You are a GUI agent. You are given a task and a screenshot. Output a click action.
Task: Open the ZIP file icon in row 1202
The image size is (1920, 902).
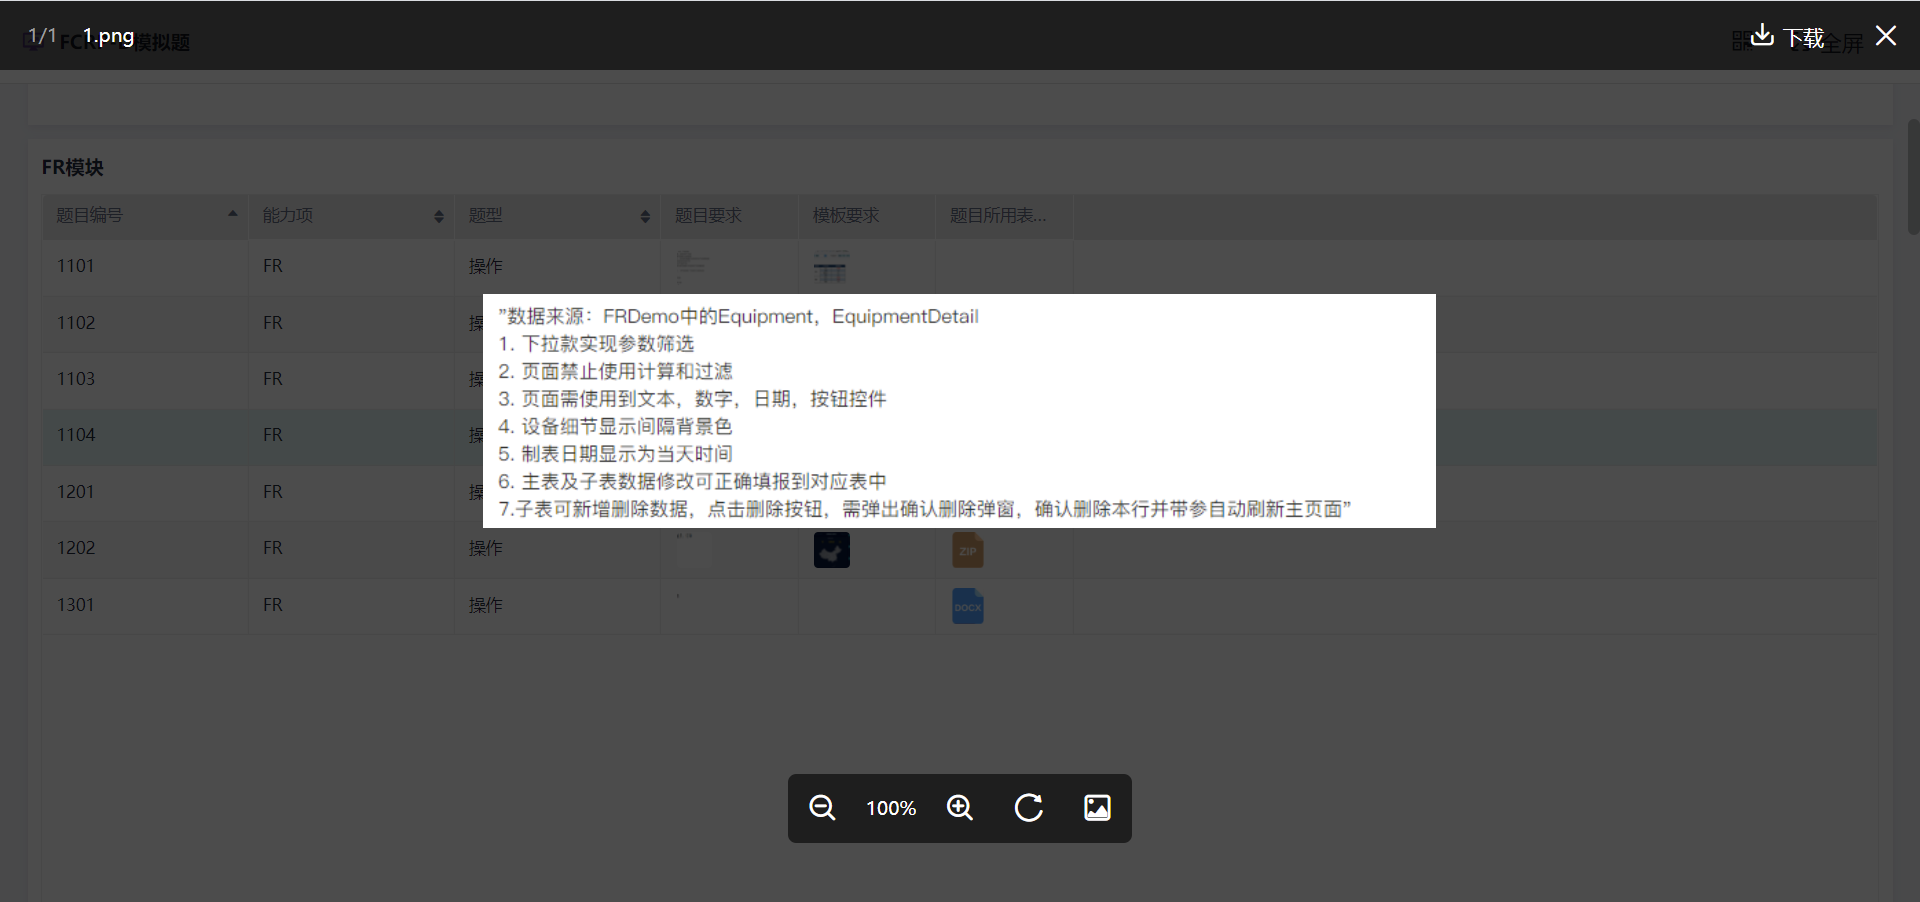tap(968, 549)
